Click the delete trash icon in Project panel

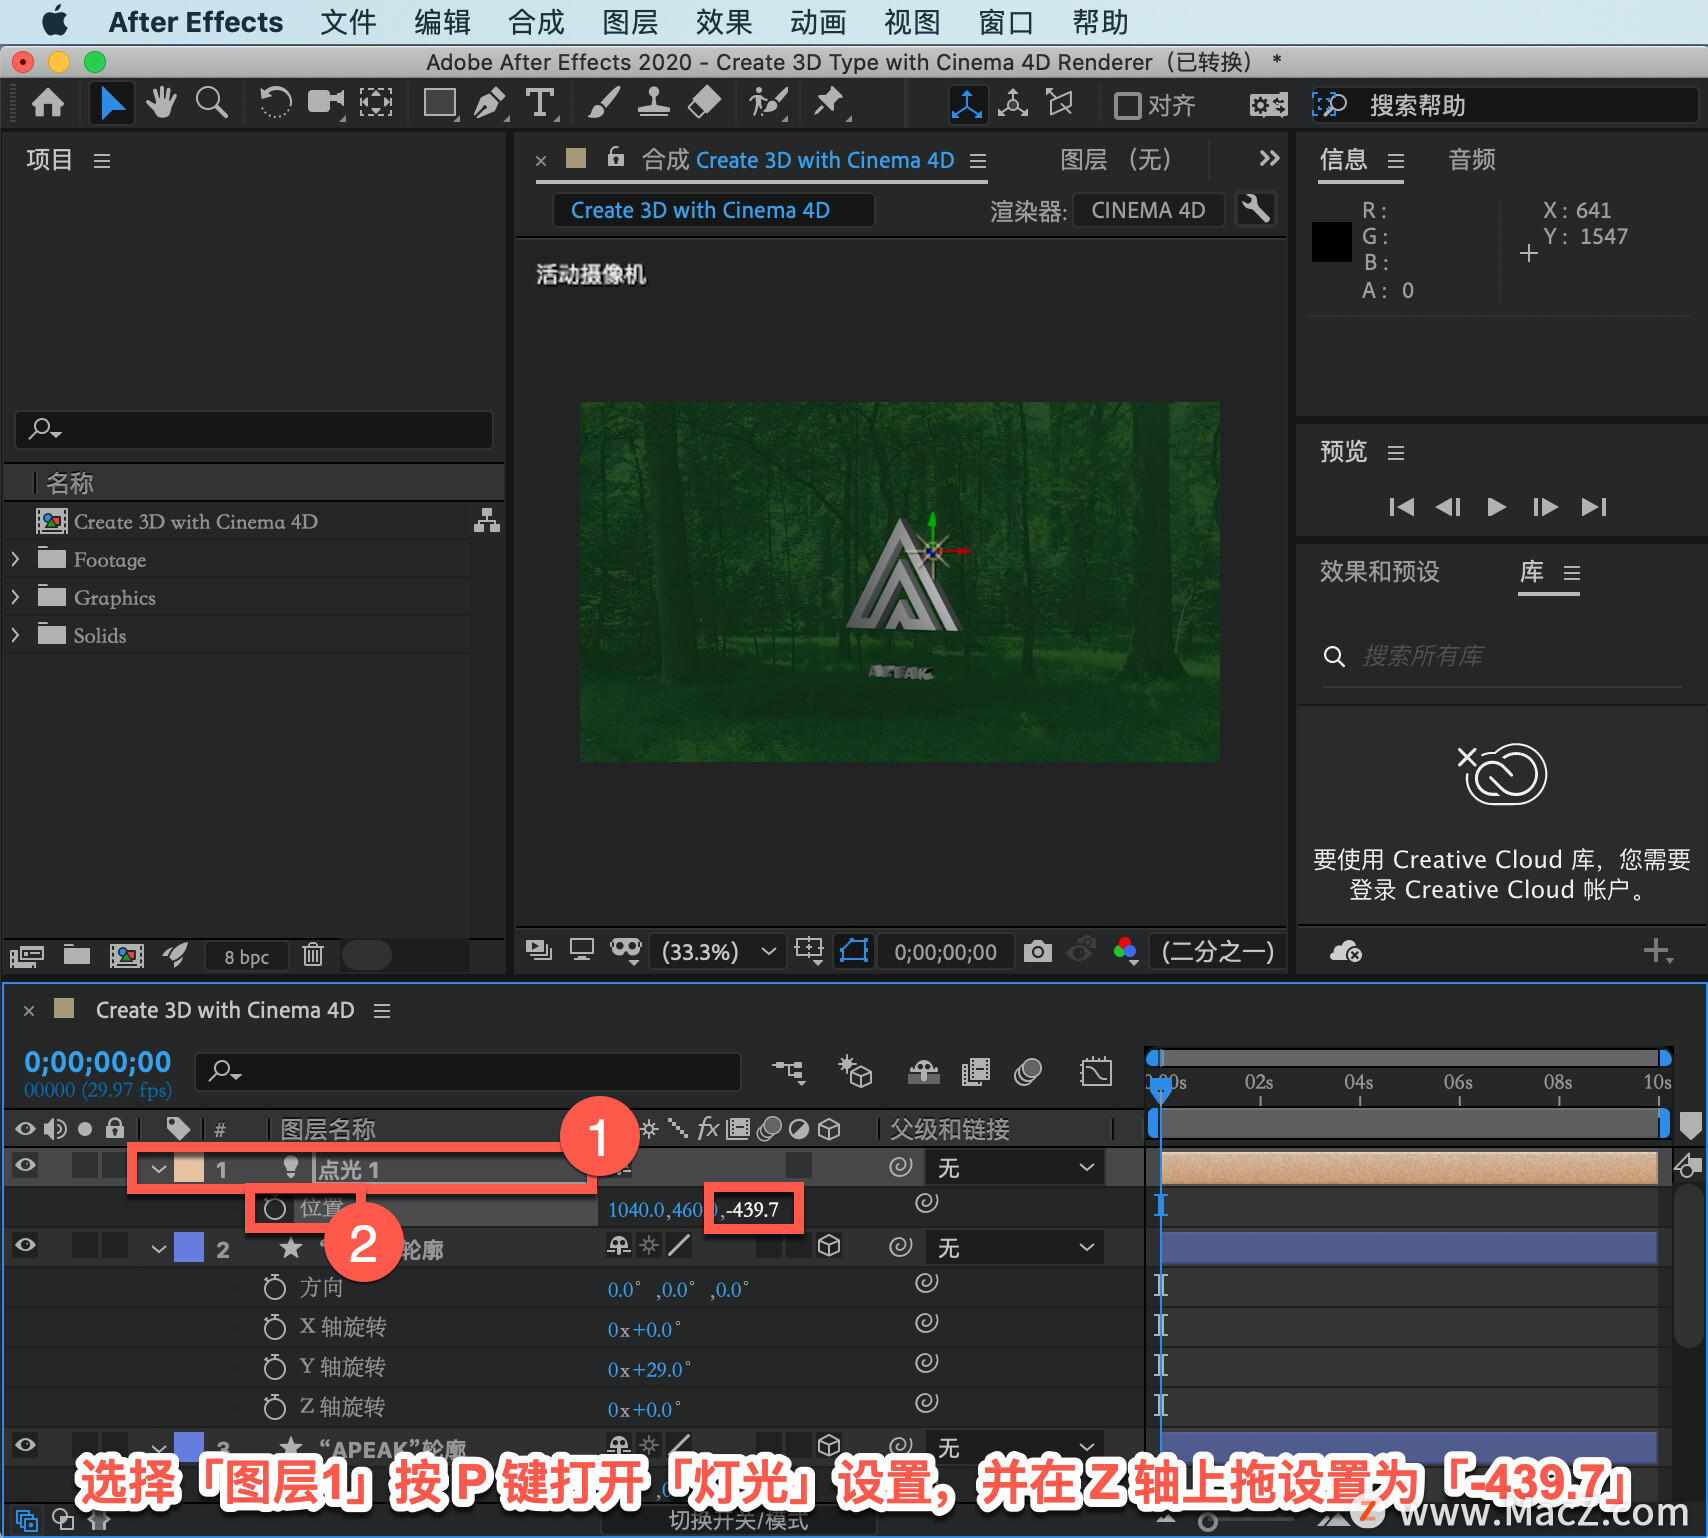(313, 955)
